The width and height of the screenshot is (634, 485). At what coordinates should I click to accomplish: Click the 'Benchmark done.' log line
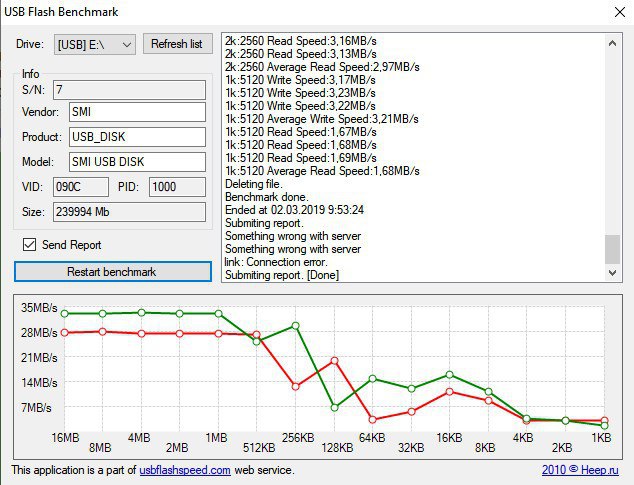coord(266,197)
